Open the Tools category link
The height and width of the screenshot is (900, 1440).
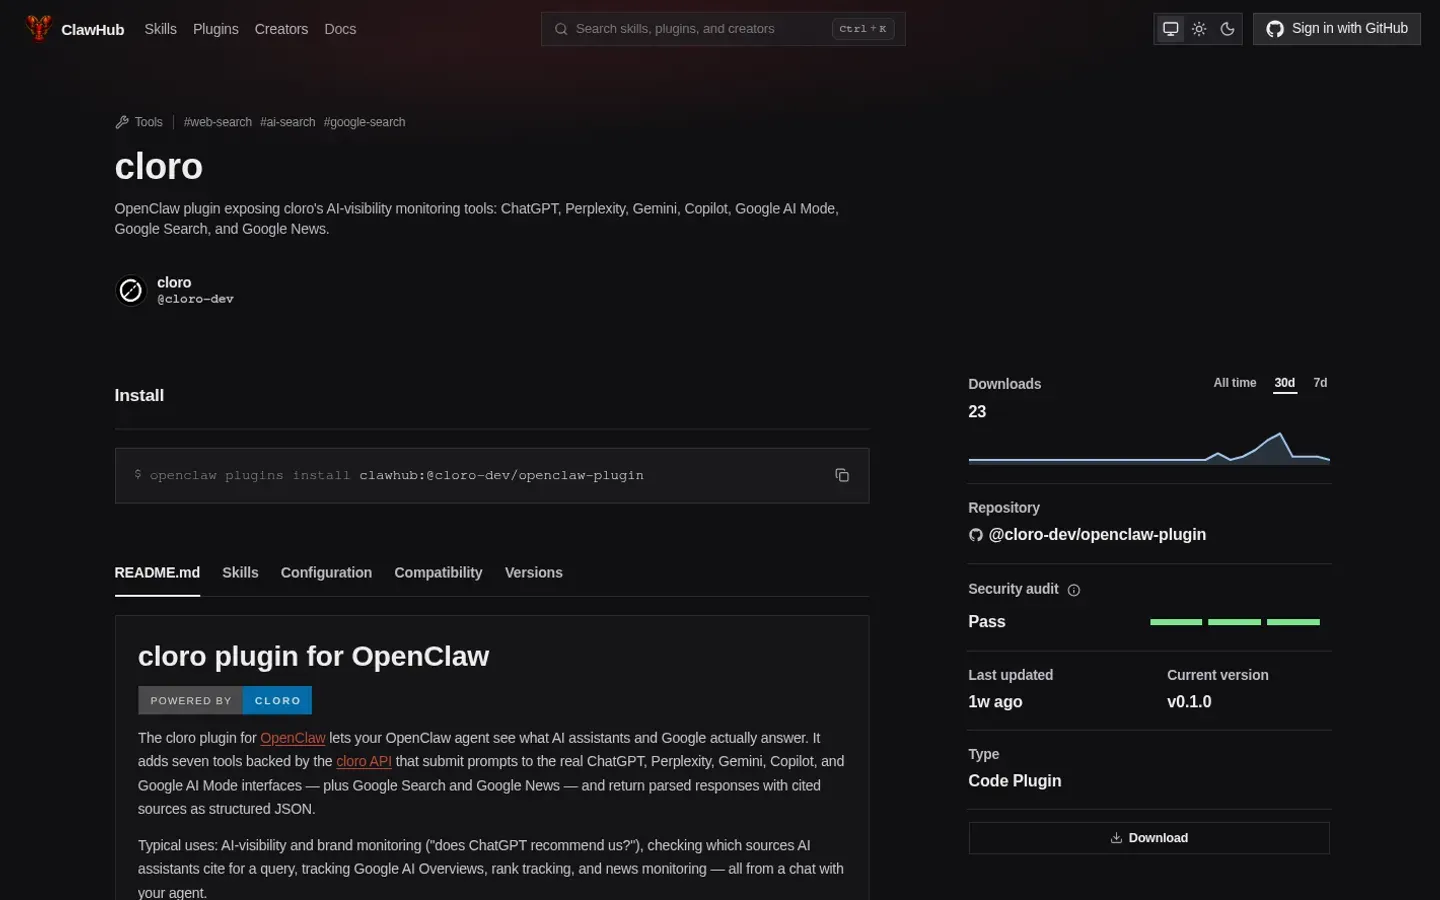pyautogui.click(x=139, y=122)
